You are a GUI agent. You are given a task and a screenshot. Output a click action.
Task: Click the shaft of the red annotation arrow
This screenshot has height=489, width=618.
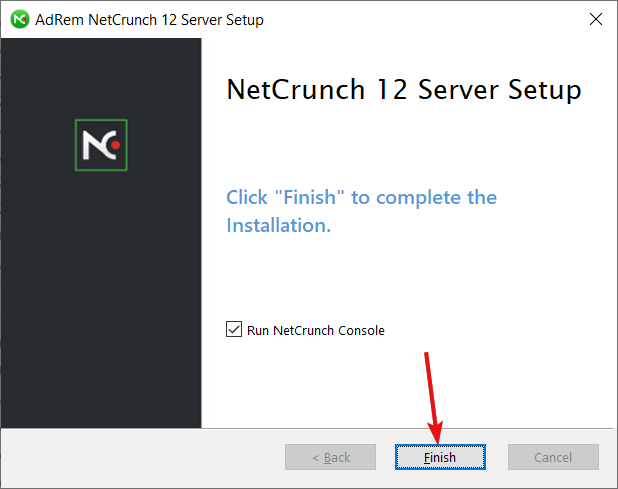430,388
